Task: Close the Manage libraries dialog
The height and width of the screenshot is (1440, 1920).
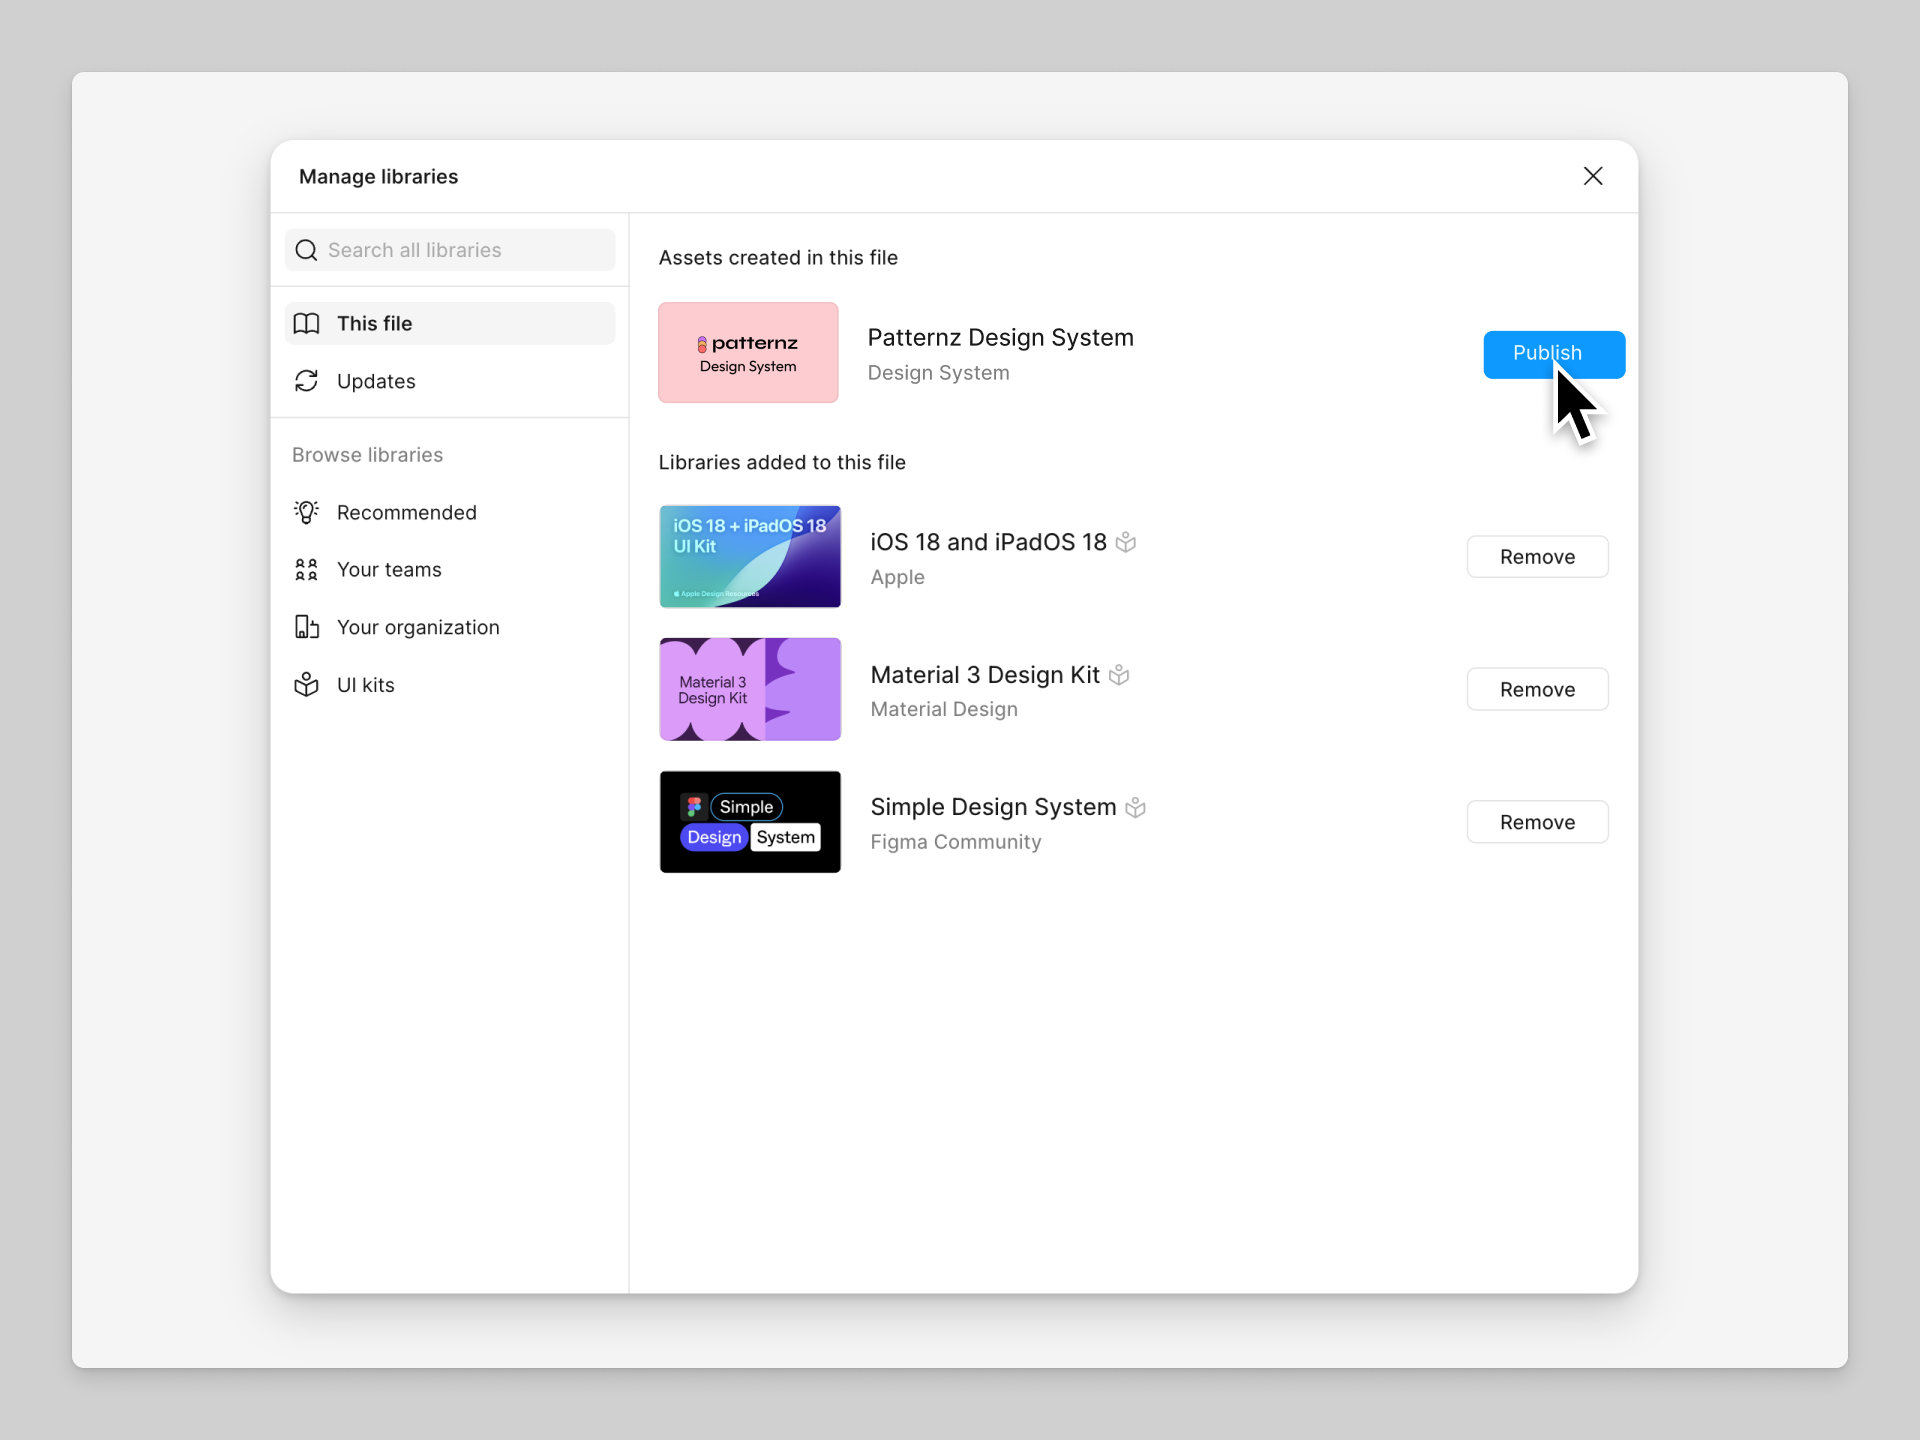Action: [x=1592, y=176]
